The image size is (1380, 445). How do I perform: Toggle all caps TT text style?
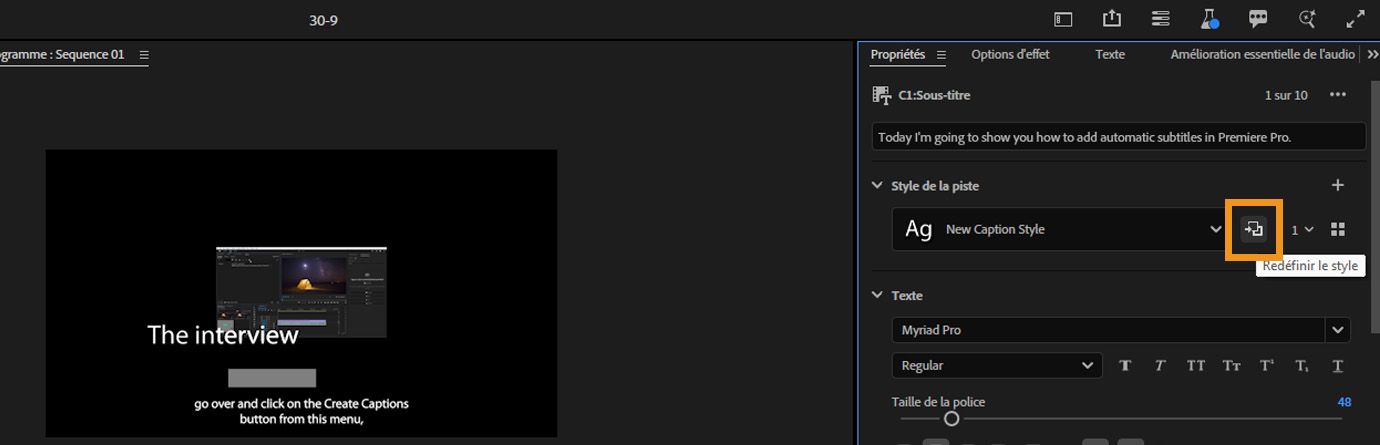1196,365
